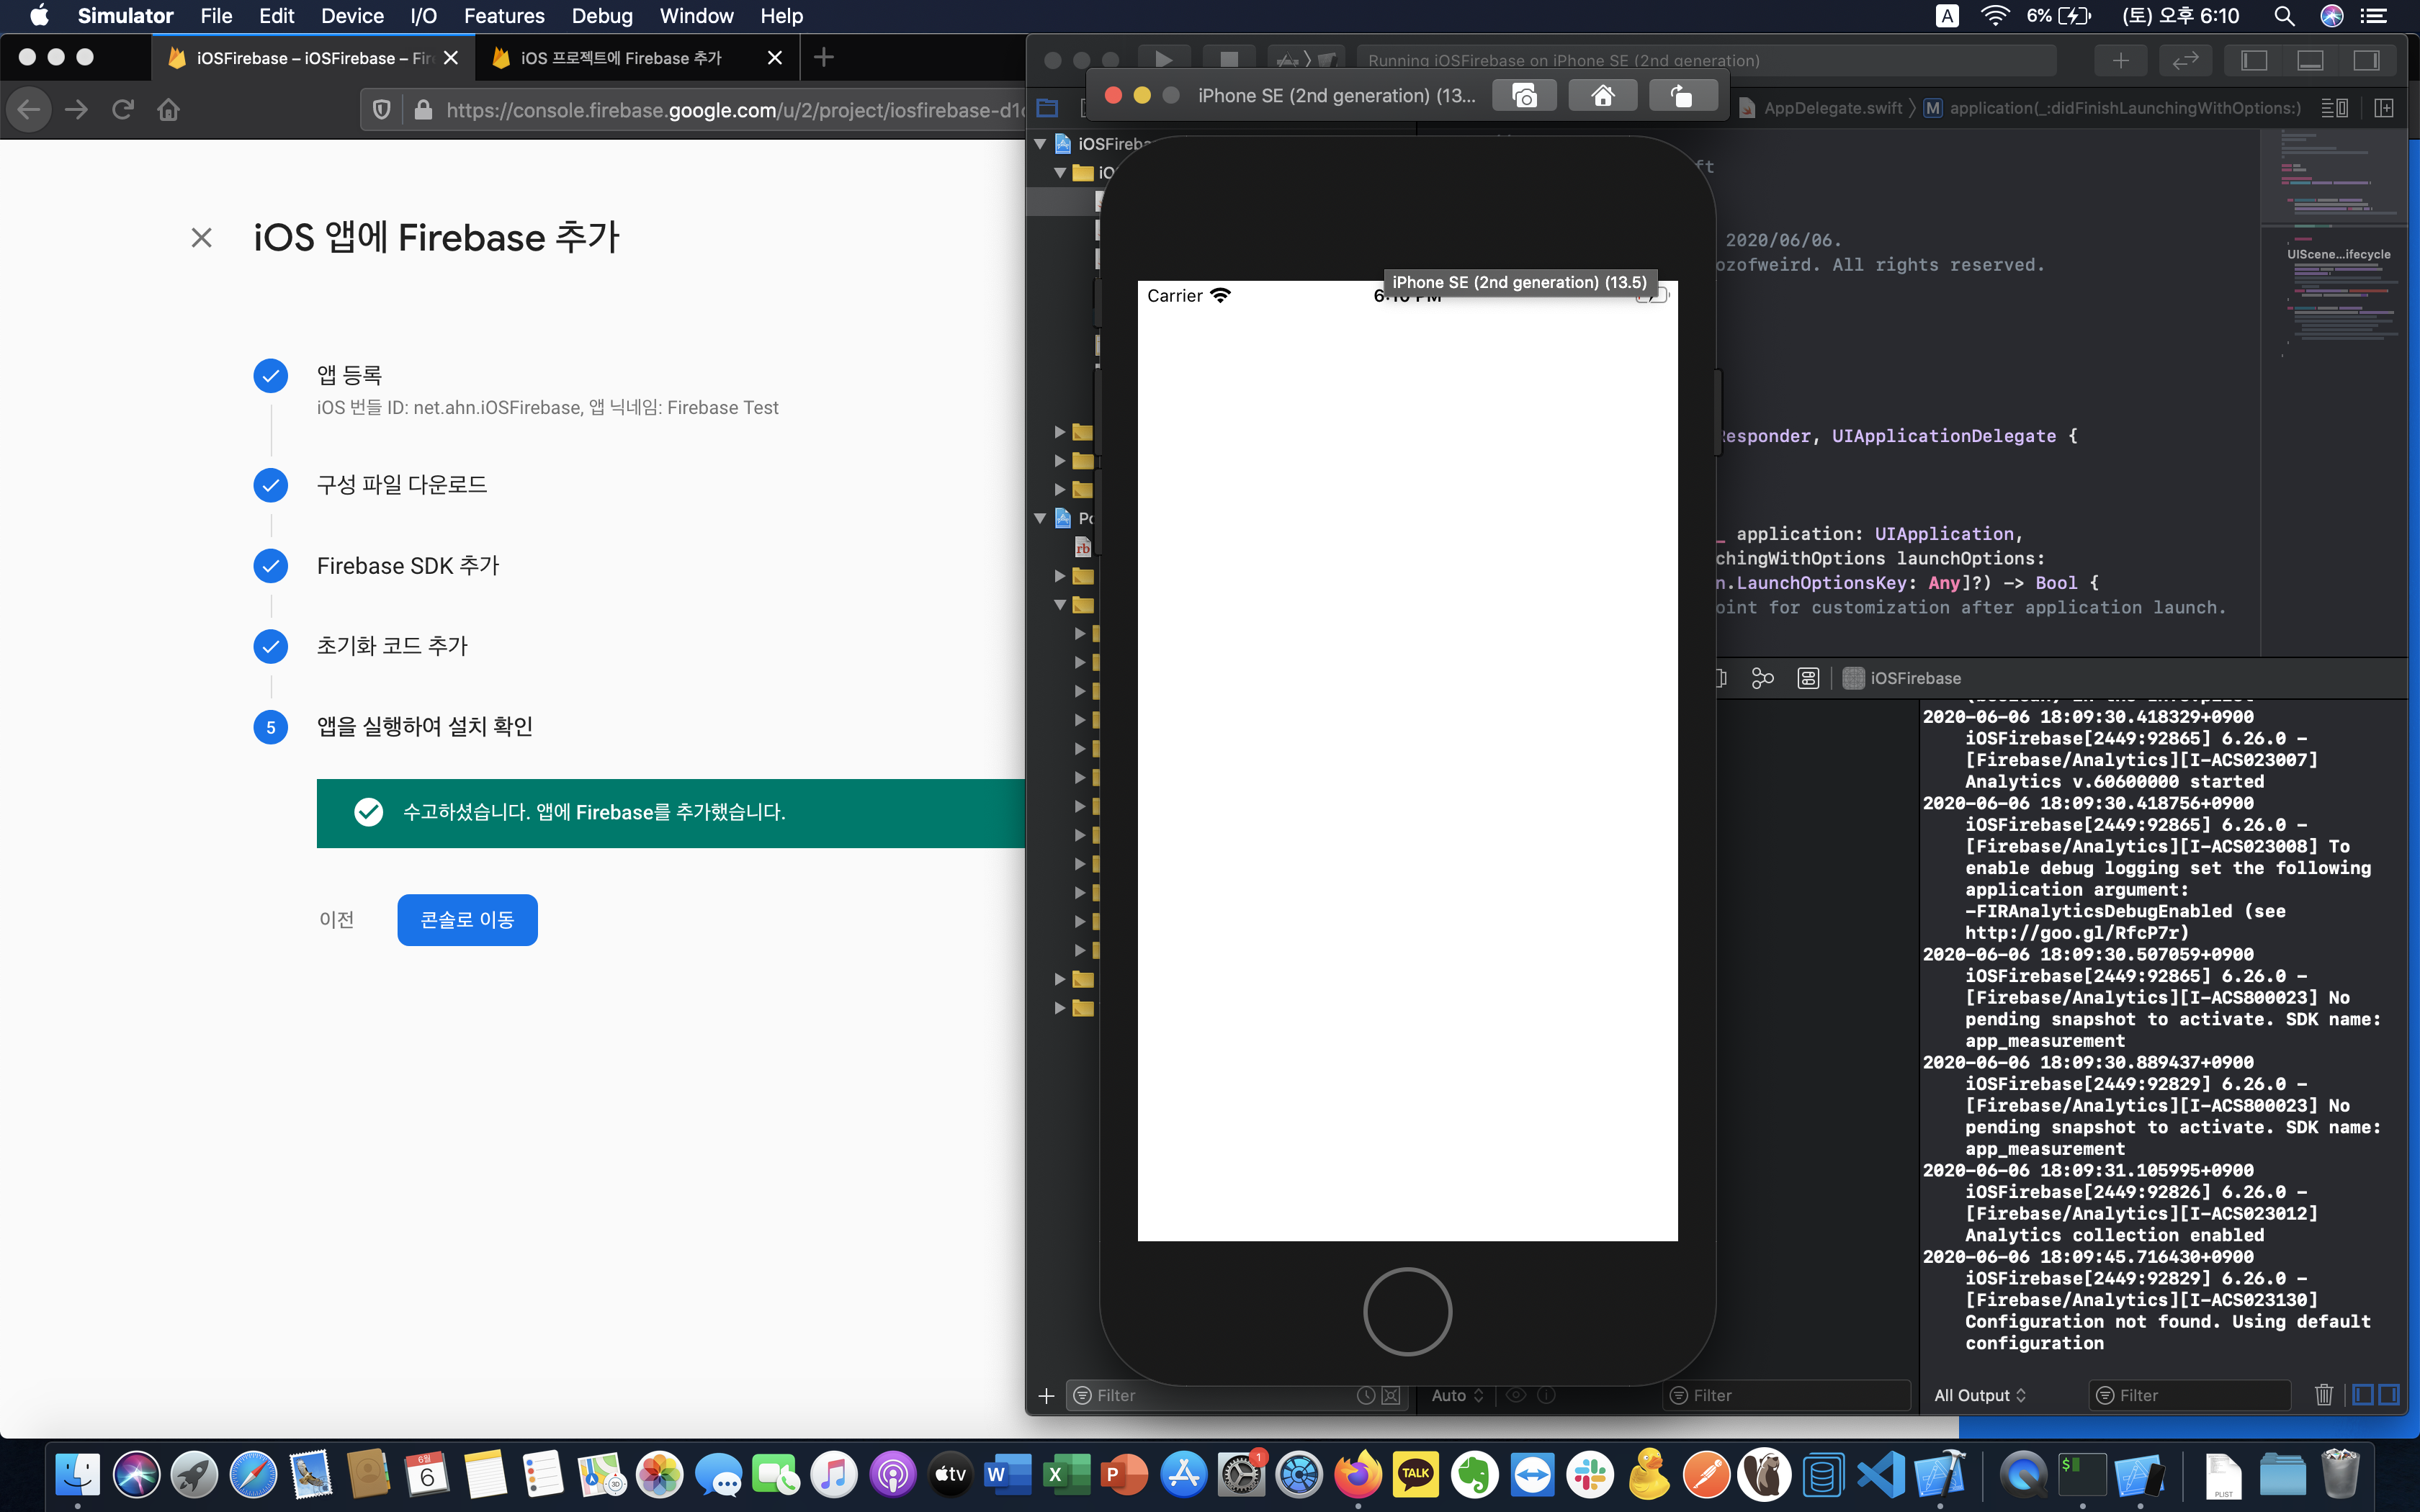Open the All Output dropdown
This screenshot has width=2420, height=1512.
tap(1979, 1395)
